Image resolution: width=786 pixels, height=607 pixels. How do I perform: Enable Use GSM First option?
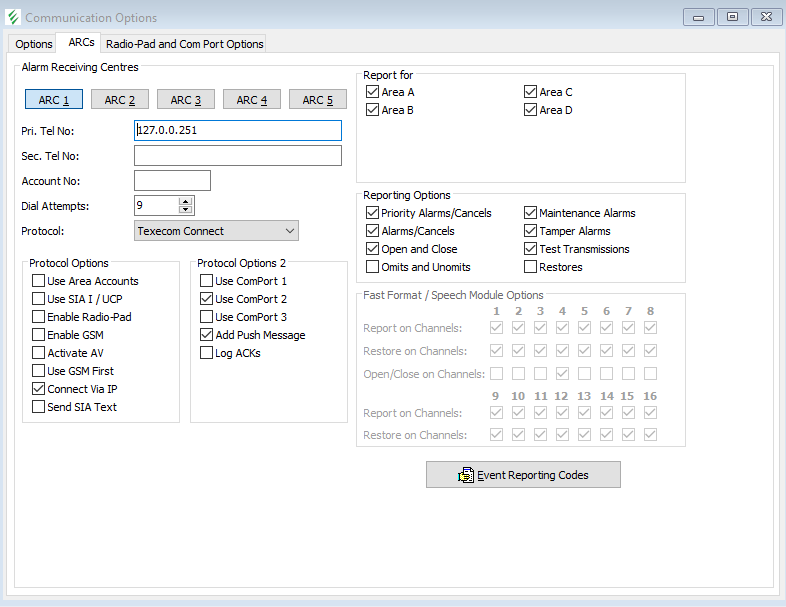[x=39, y=371]
